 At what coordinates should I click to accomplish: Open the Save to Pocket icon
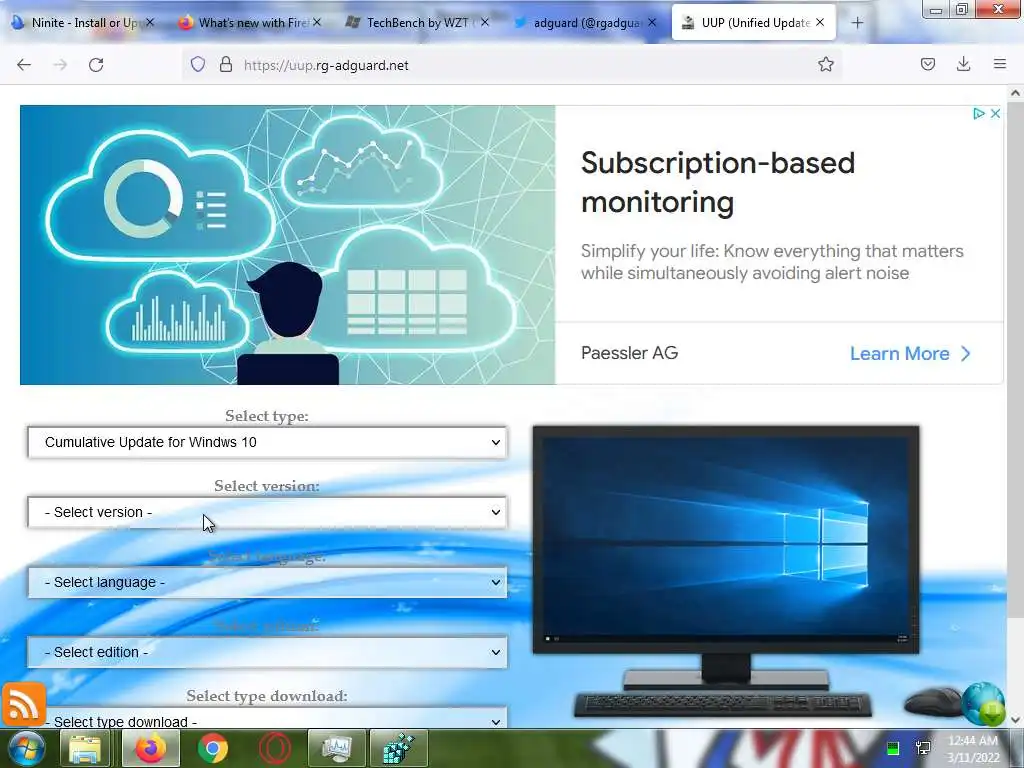coord(928,64)
